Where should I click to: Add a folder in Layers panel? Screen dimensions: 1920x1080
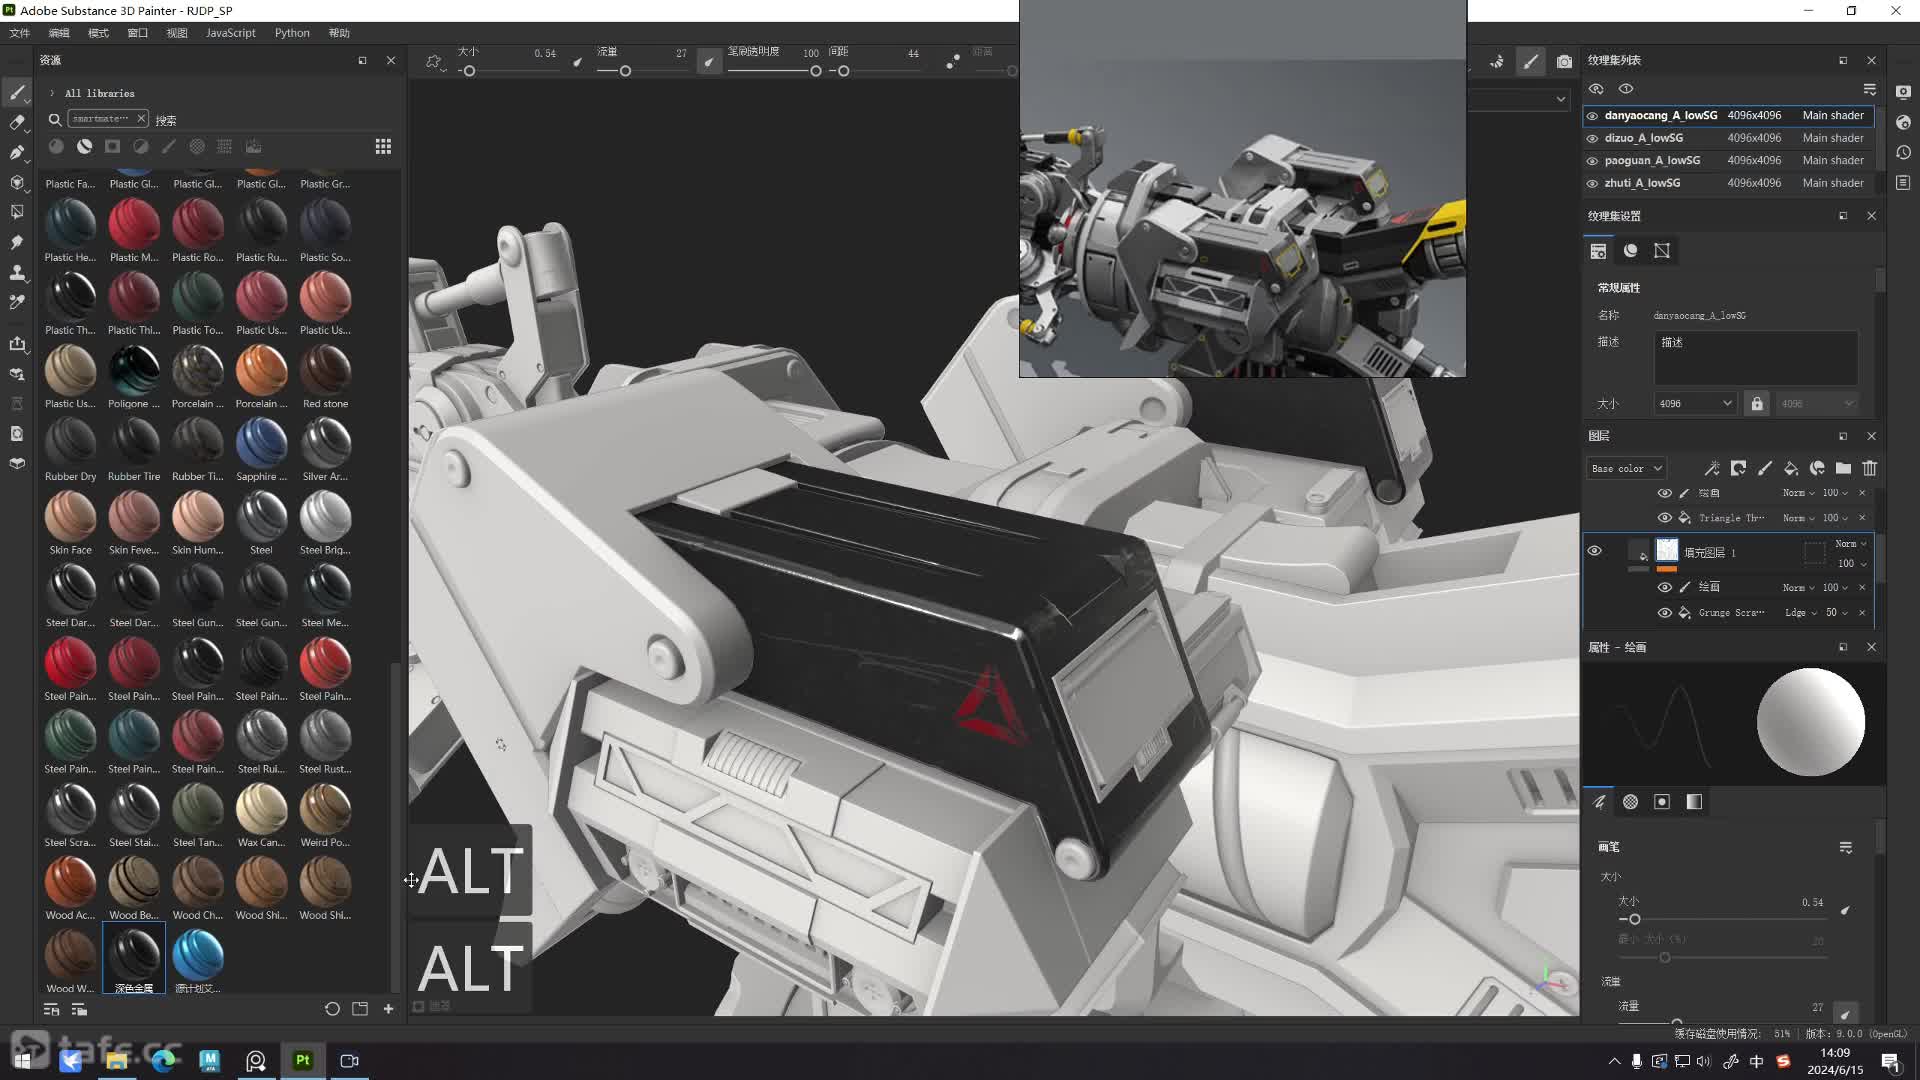(x=1843, y=468)
